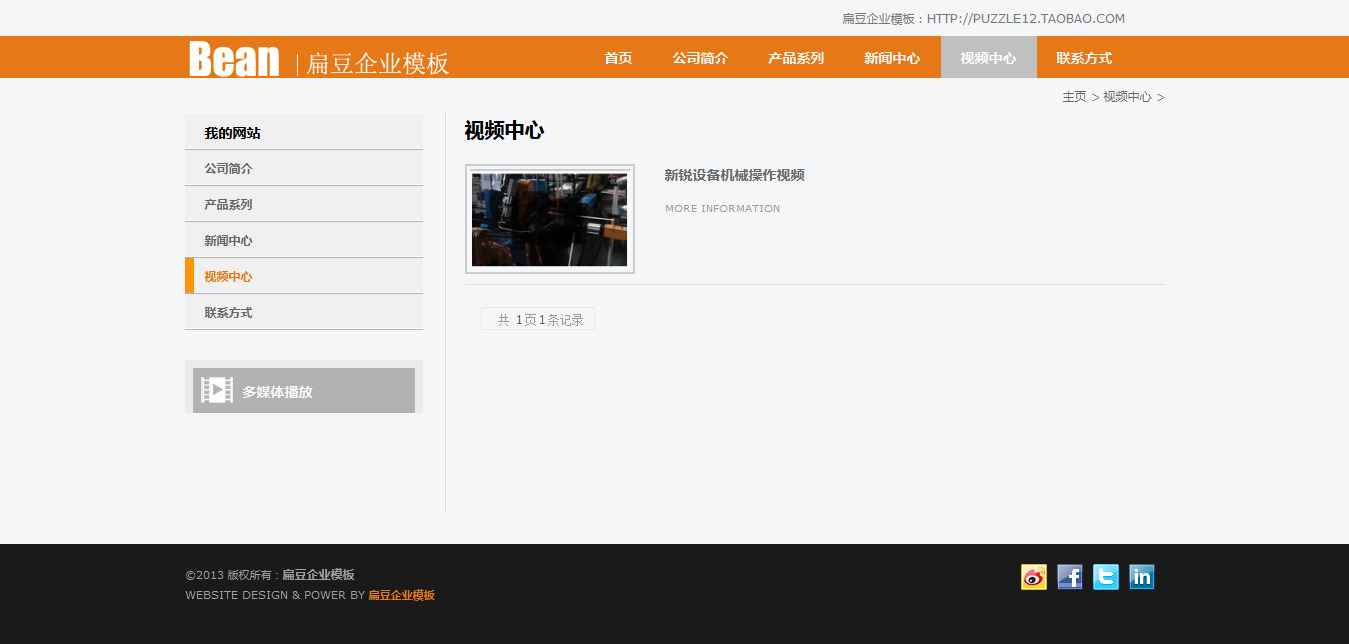Select 产品系列 in the left sidebar
1349x644 pixels.
click(x=228, y=205)
